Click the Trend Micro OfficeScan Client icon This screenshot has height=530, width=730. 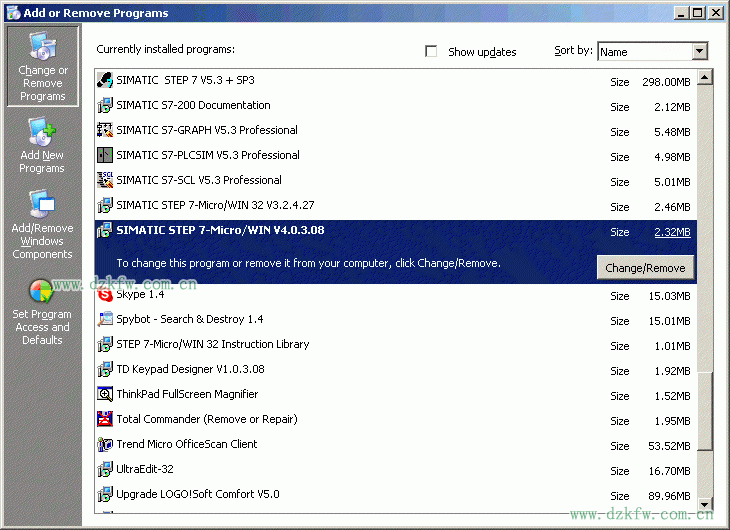[105, 444]
